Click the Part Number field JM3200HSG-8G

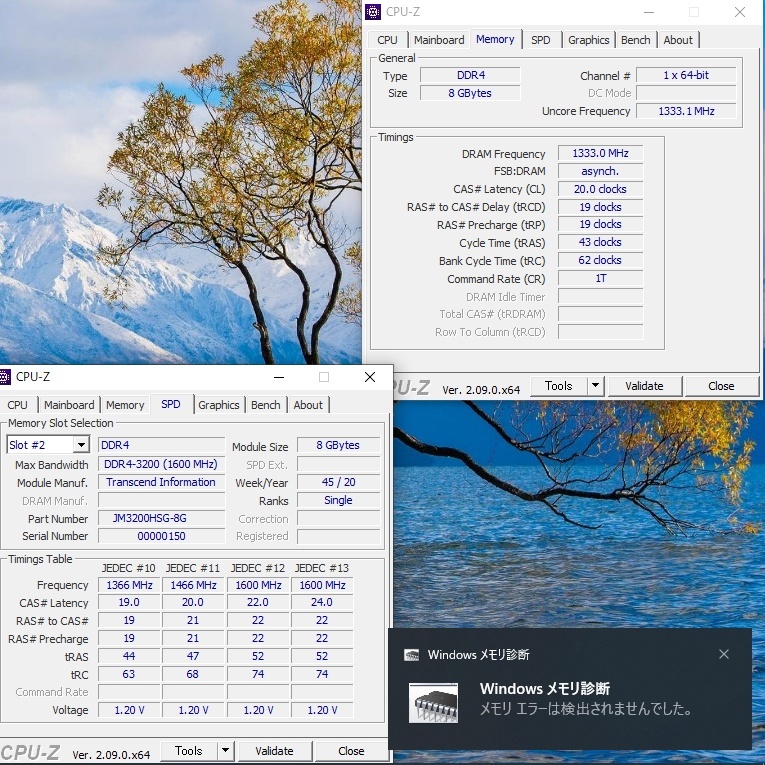162,519
